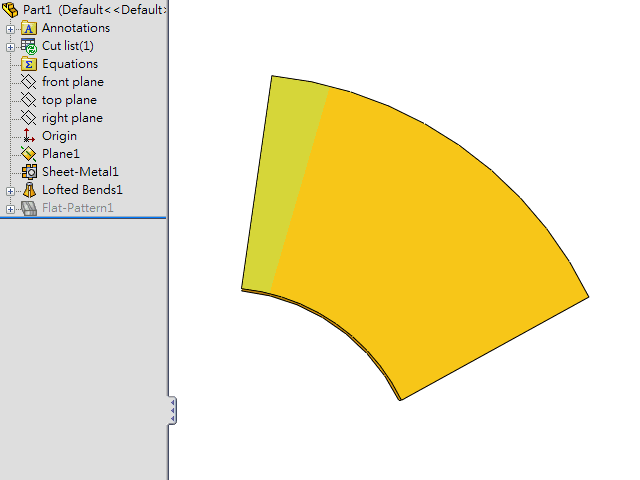This screenshot has height=480, width=640.
Task: Click the Flat-Pattern1 feature icon
Action: click(29, 208)
